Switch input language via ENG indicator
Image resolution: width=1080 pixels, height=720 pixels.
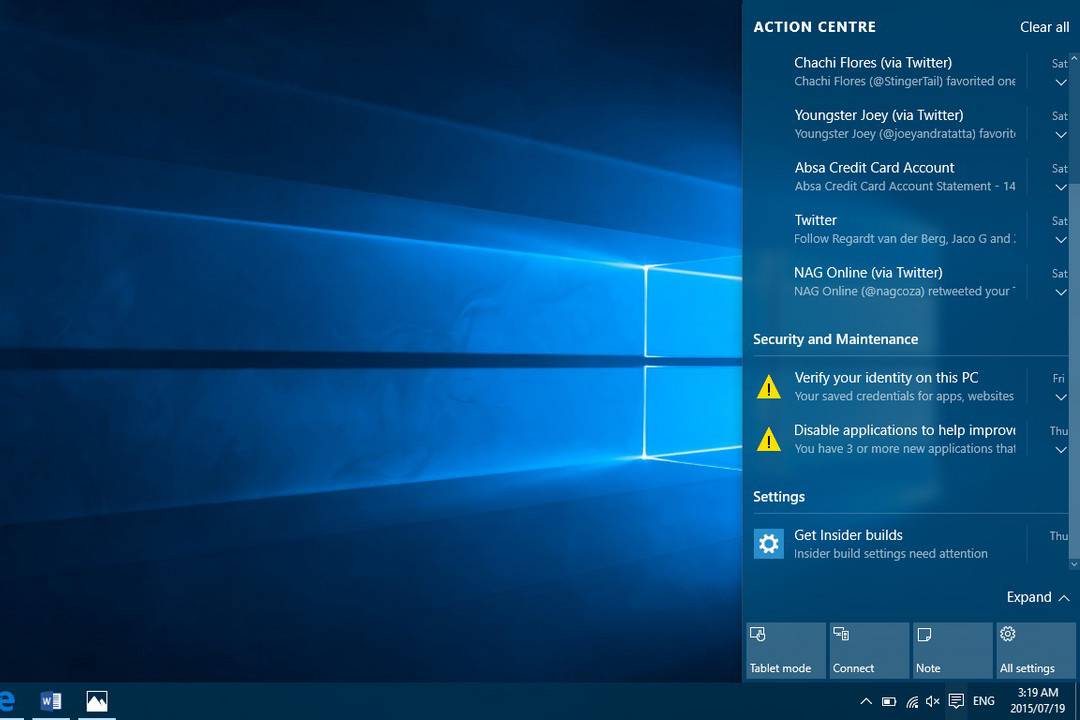tap(984, 701)
